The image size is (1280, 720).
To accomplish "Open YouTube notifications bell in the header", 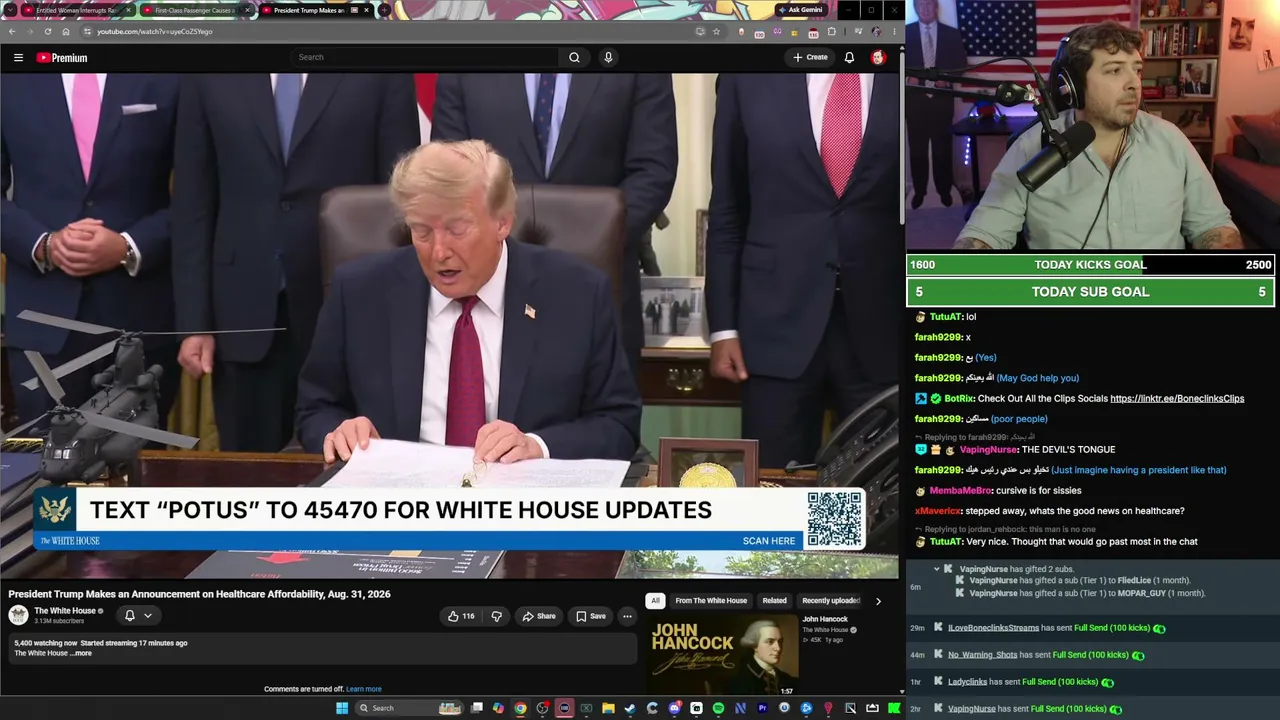I will tap(849, 57).
